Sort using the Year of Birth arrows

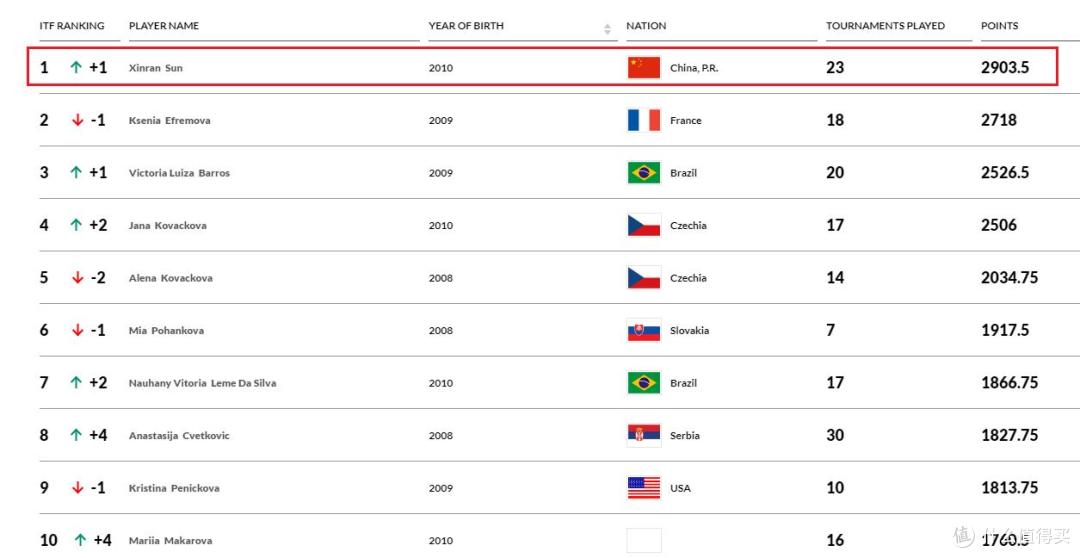pos(608,29)
